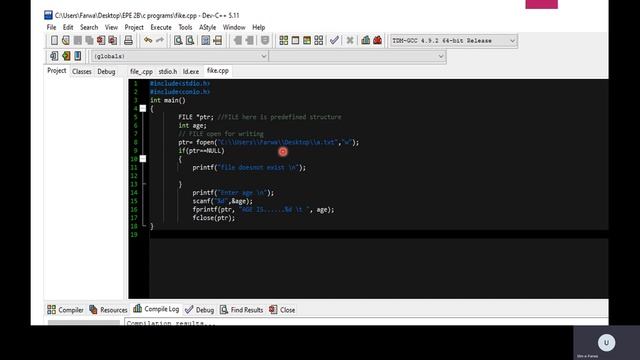Screen dimensions: 640x360
Task: Click the 'int age;' code line
Action: click(x=192, y=125)
